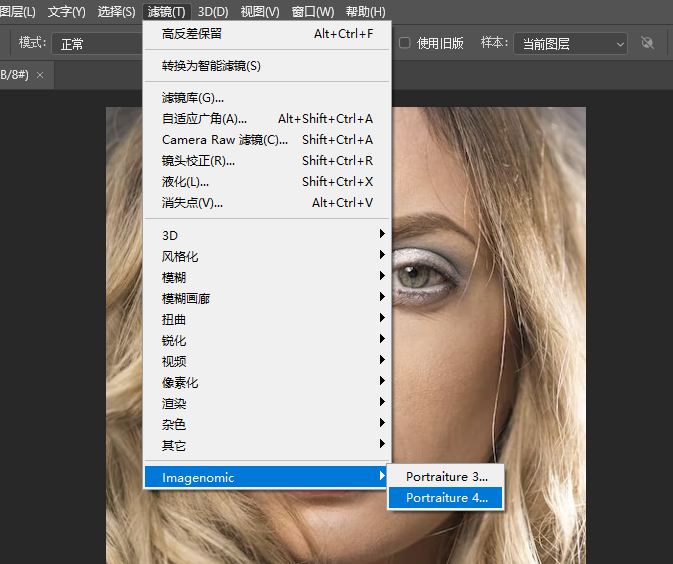
Task: Select Portraiture 4 plugin
Action: [x=446, y=498]
